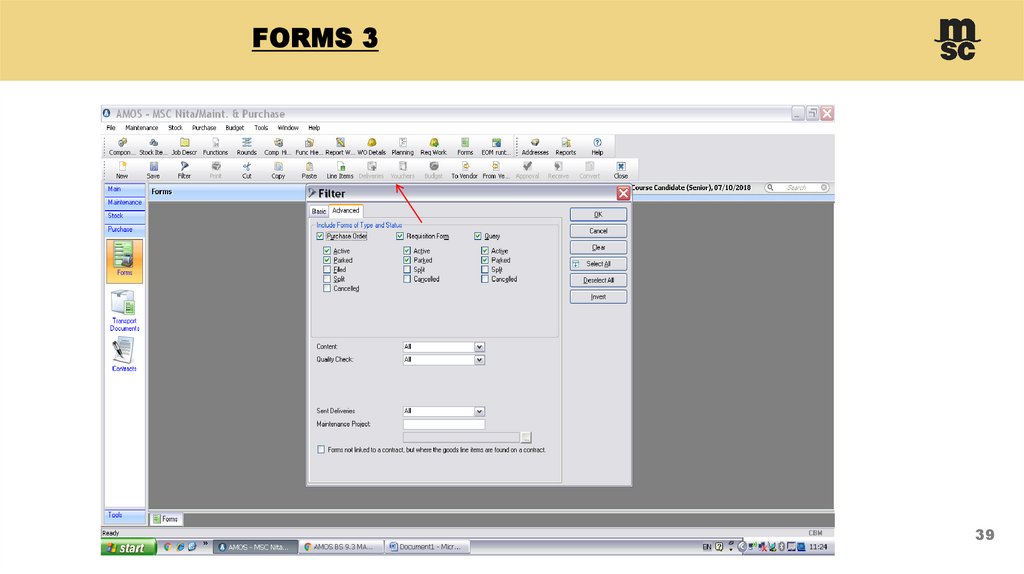Click the Filter toolbar icon
The width and height of the screenshot is (1024, 574).
click(184, 170)
